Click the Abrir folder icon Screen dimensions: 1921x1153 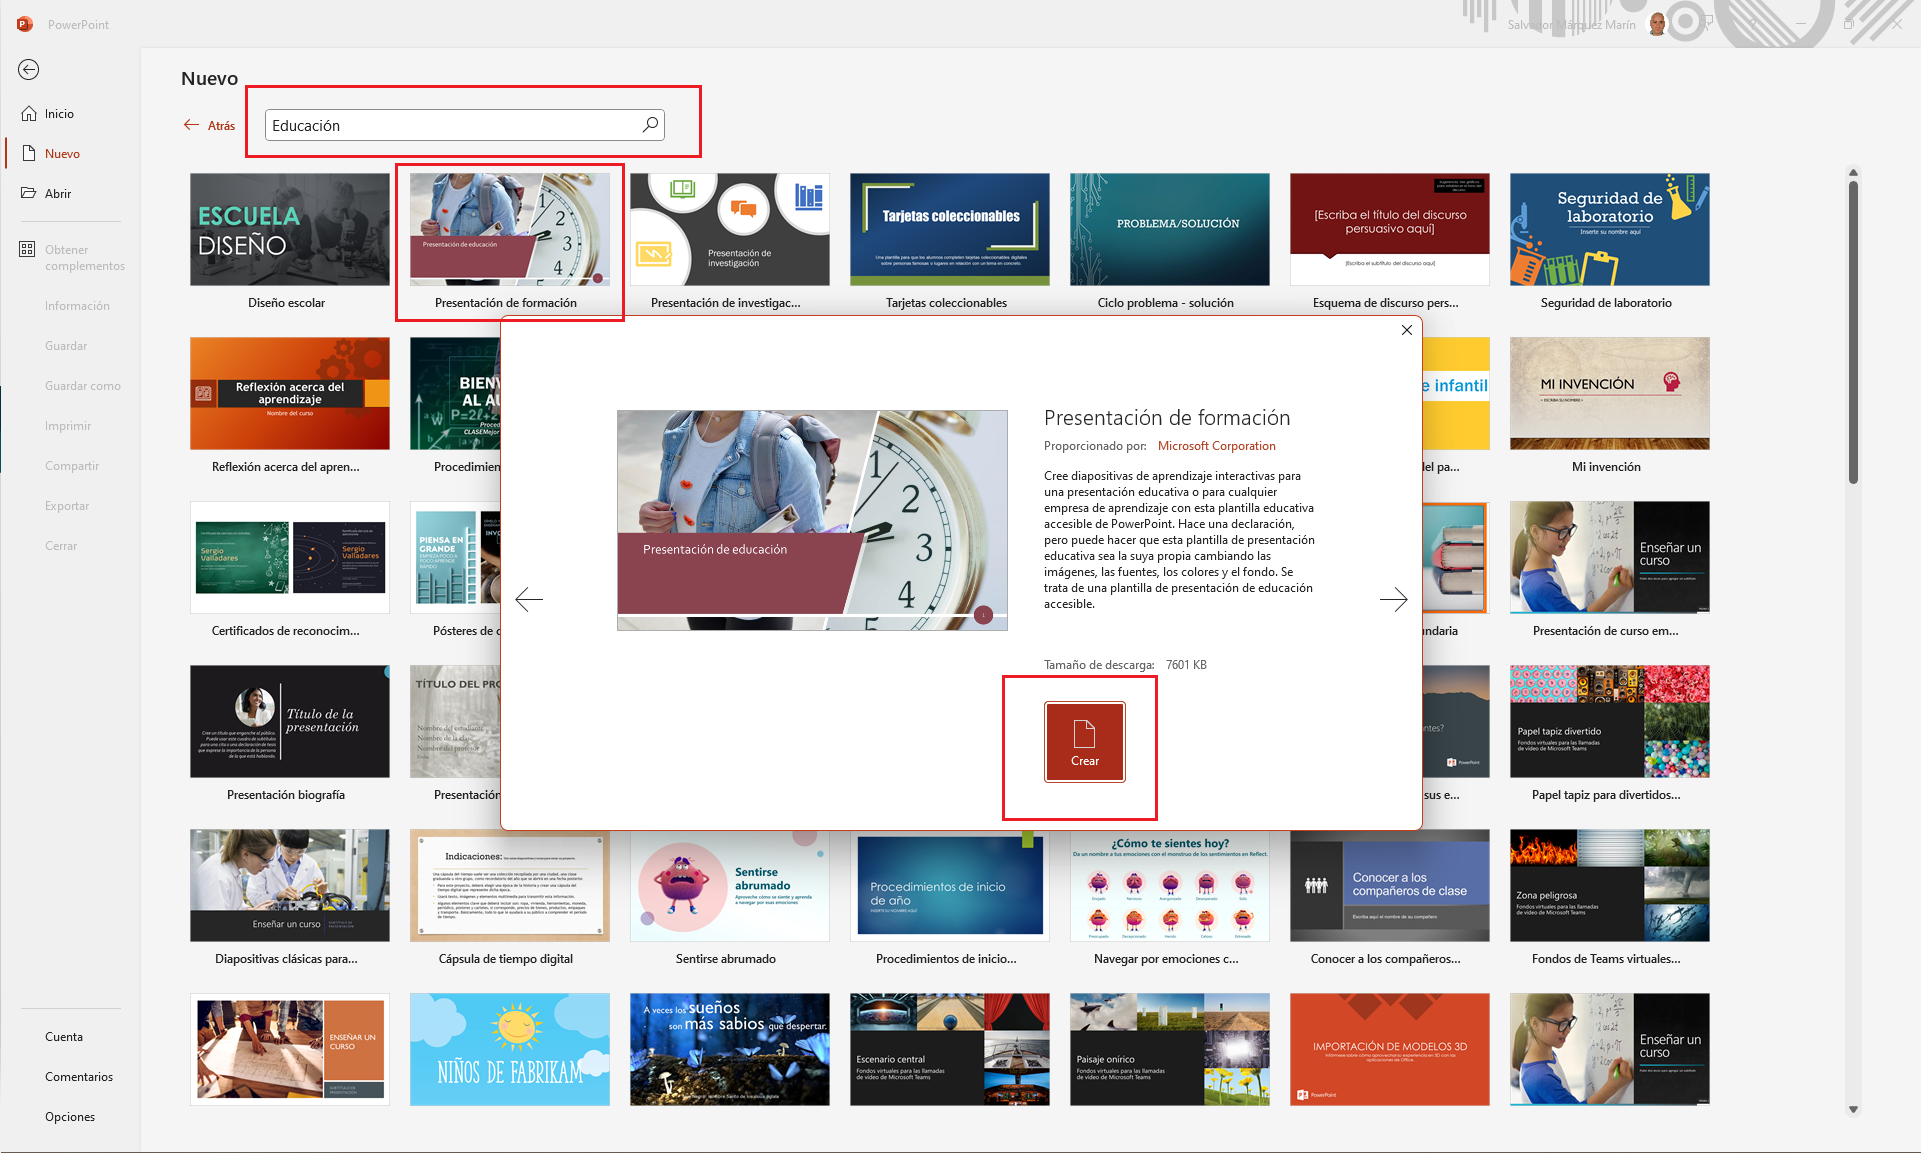[29, 193]
